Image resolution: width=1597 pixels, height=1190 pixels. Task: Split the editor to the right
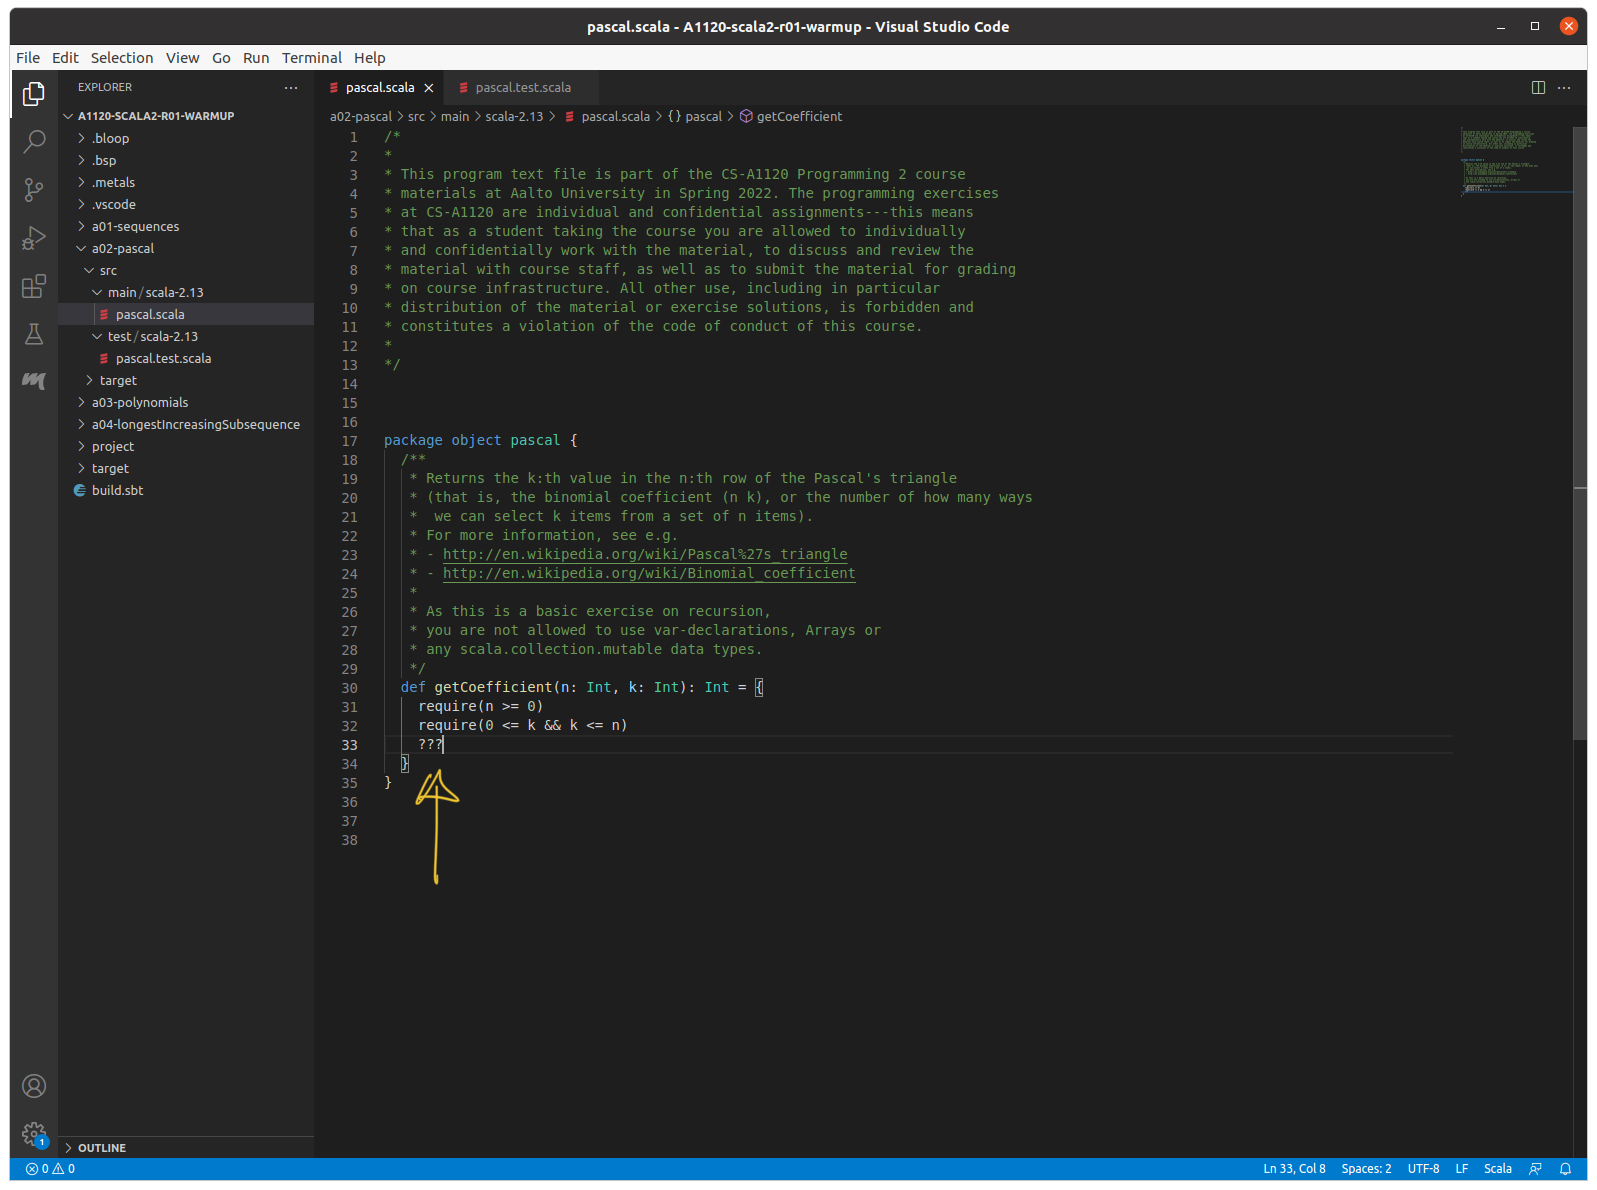click(1538, 88)
